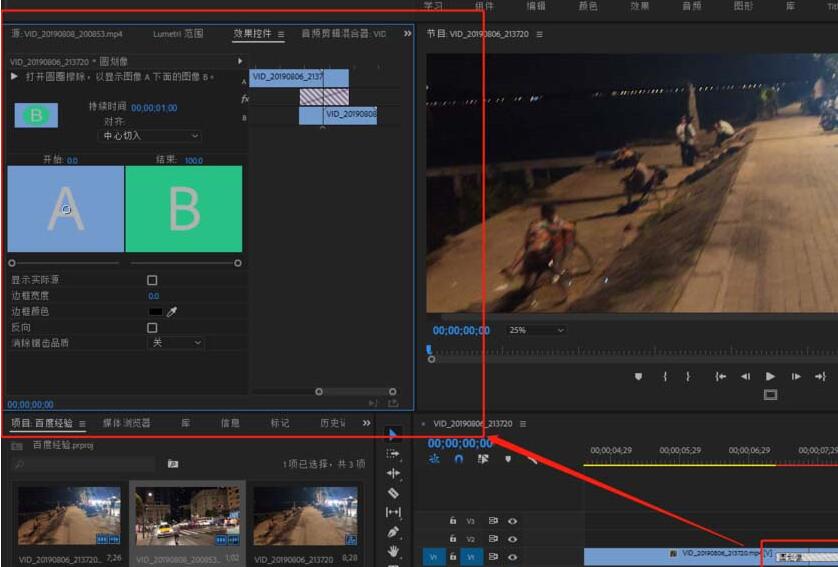Click 持续时间 value 00;00;01;00
Screen dimensions: 838x567
pos(154,107)
